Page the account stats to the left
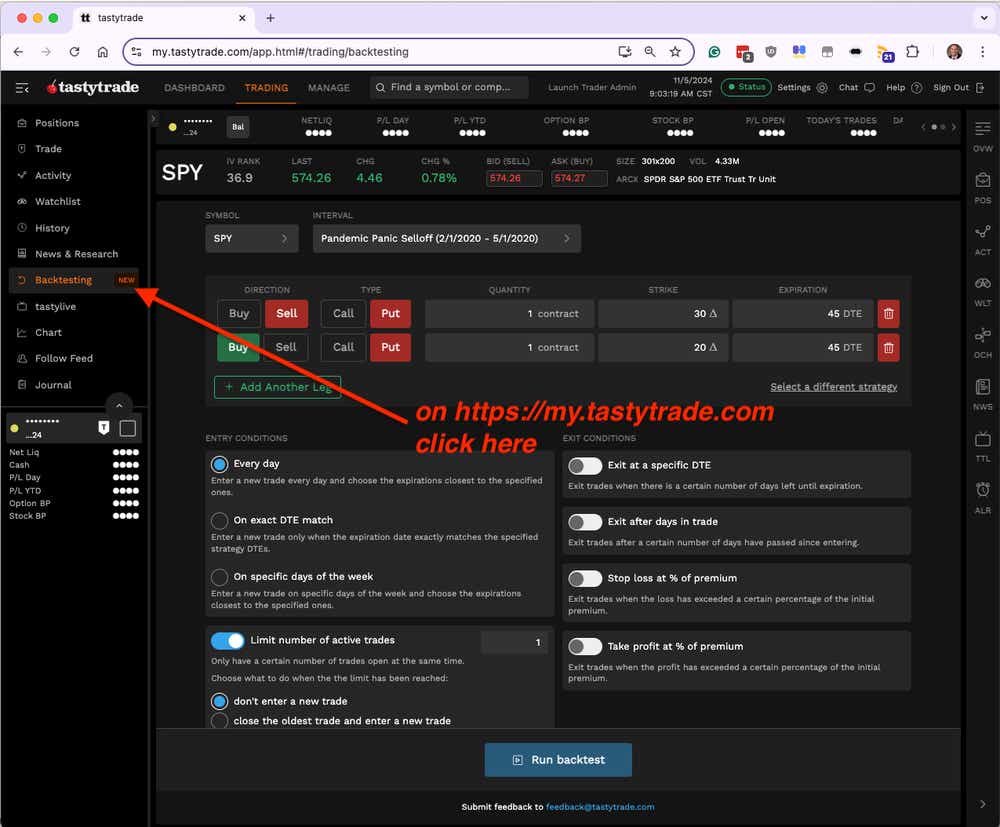The height and width of the screenshot is (827, 1000). pos(923,127)
